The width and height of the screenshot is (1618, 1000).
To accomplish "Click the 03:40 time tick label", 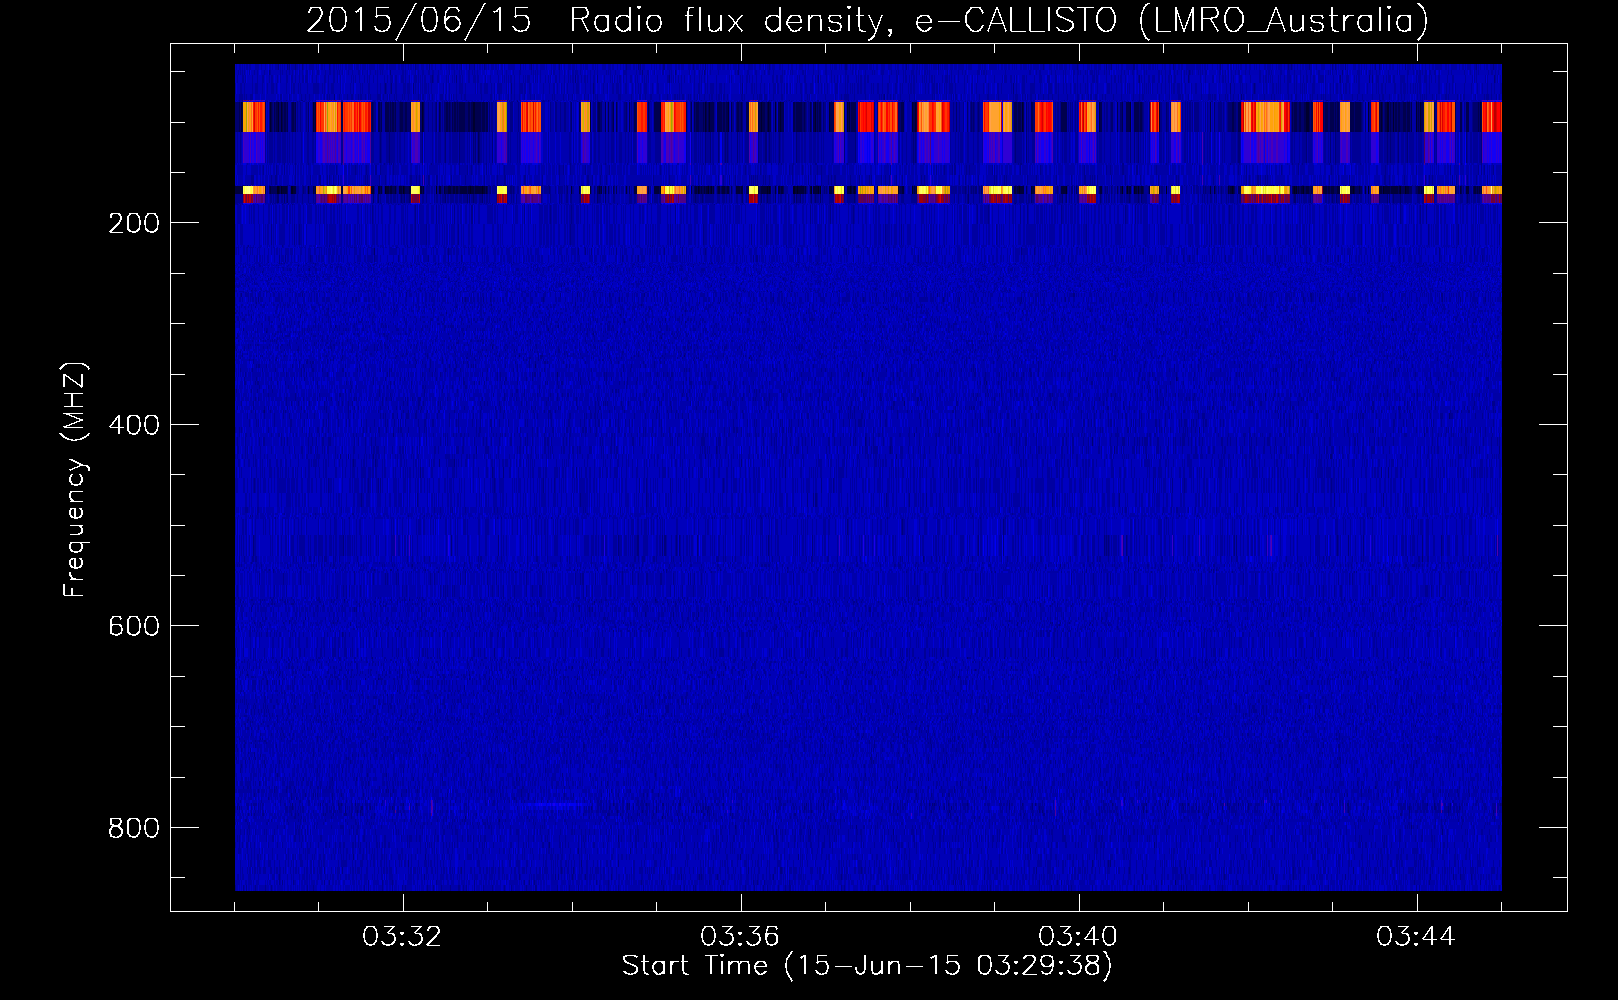I will click(x=1078, y=937).
